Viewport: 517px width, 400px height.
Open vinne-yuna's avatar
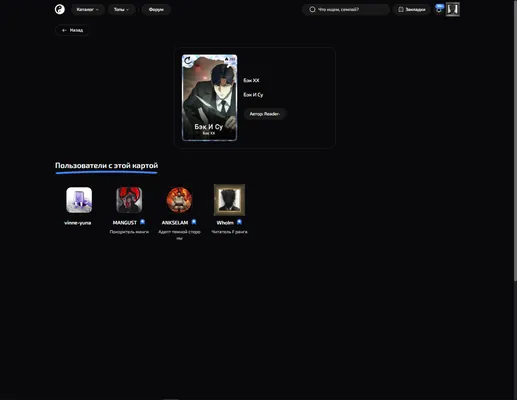pyautogui.click(x=79, y=200)
